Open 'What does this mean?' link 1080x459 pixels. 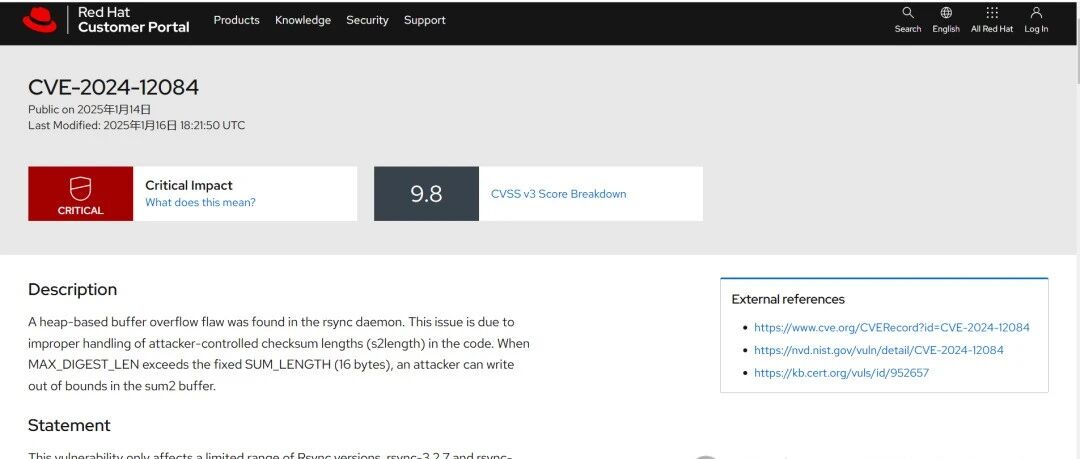[200, 203]
